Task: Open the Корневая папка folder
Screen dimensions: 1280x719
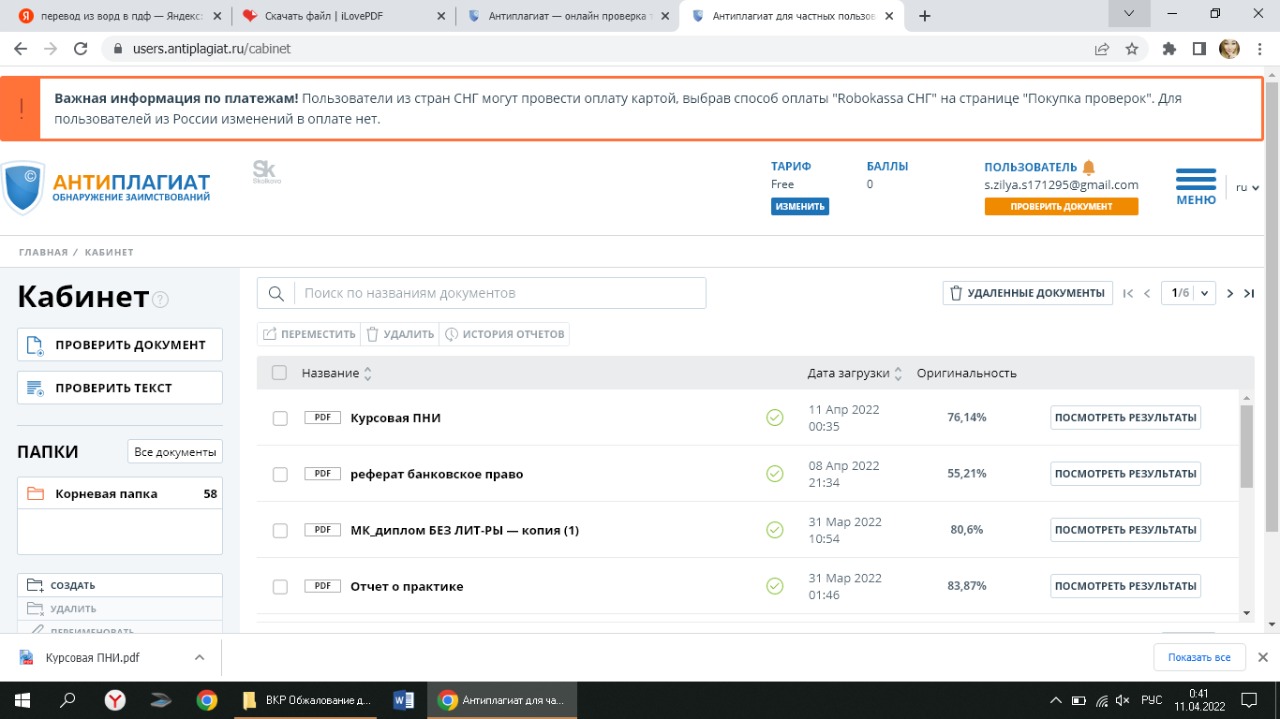Action: tap(105, 493)
